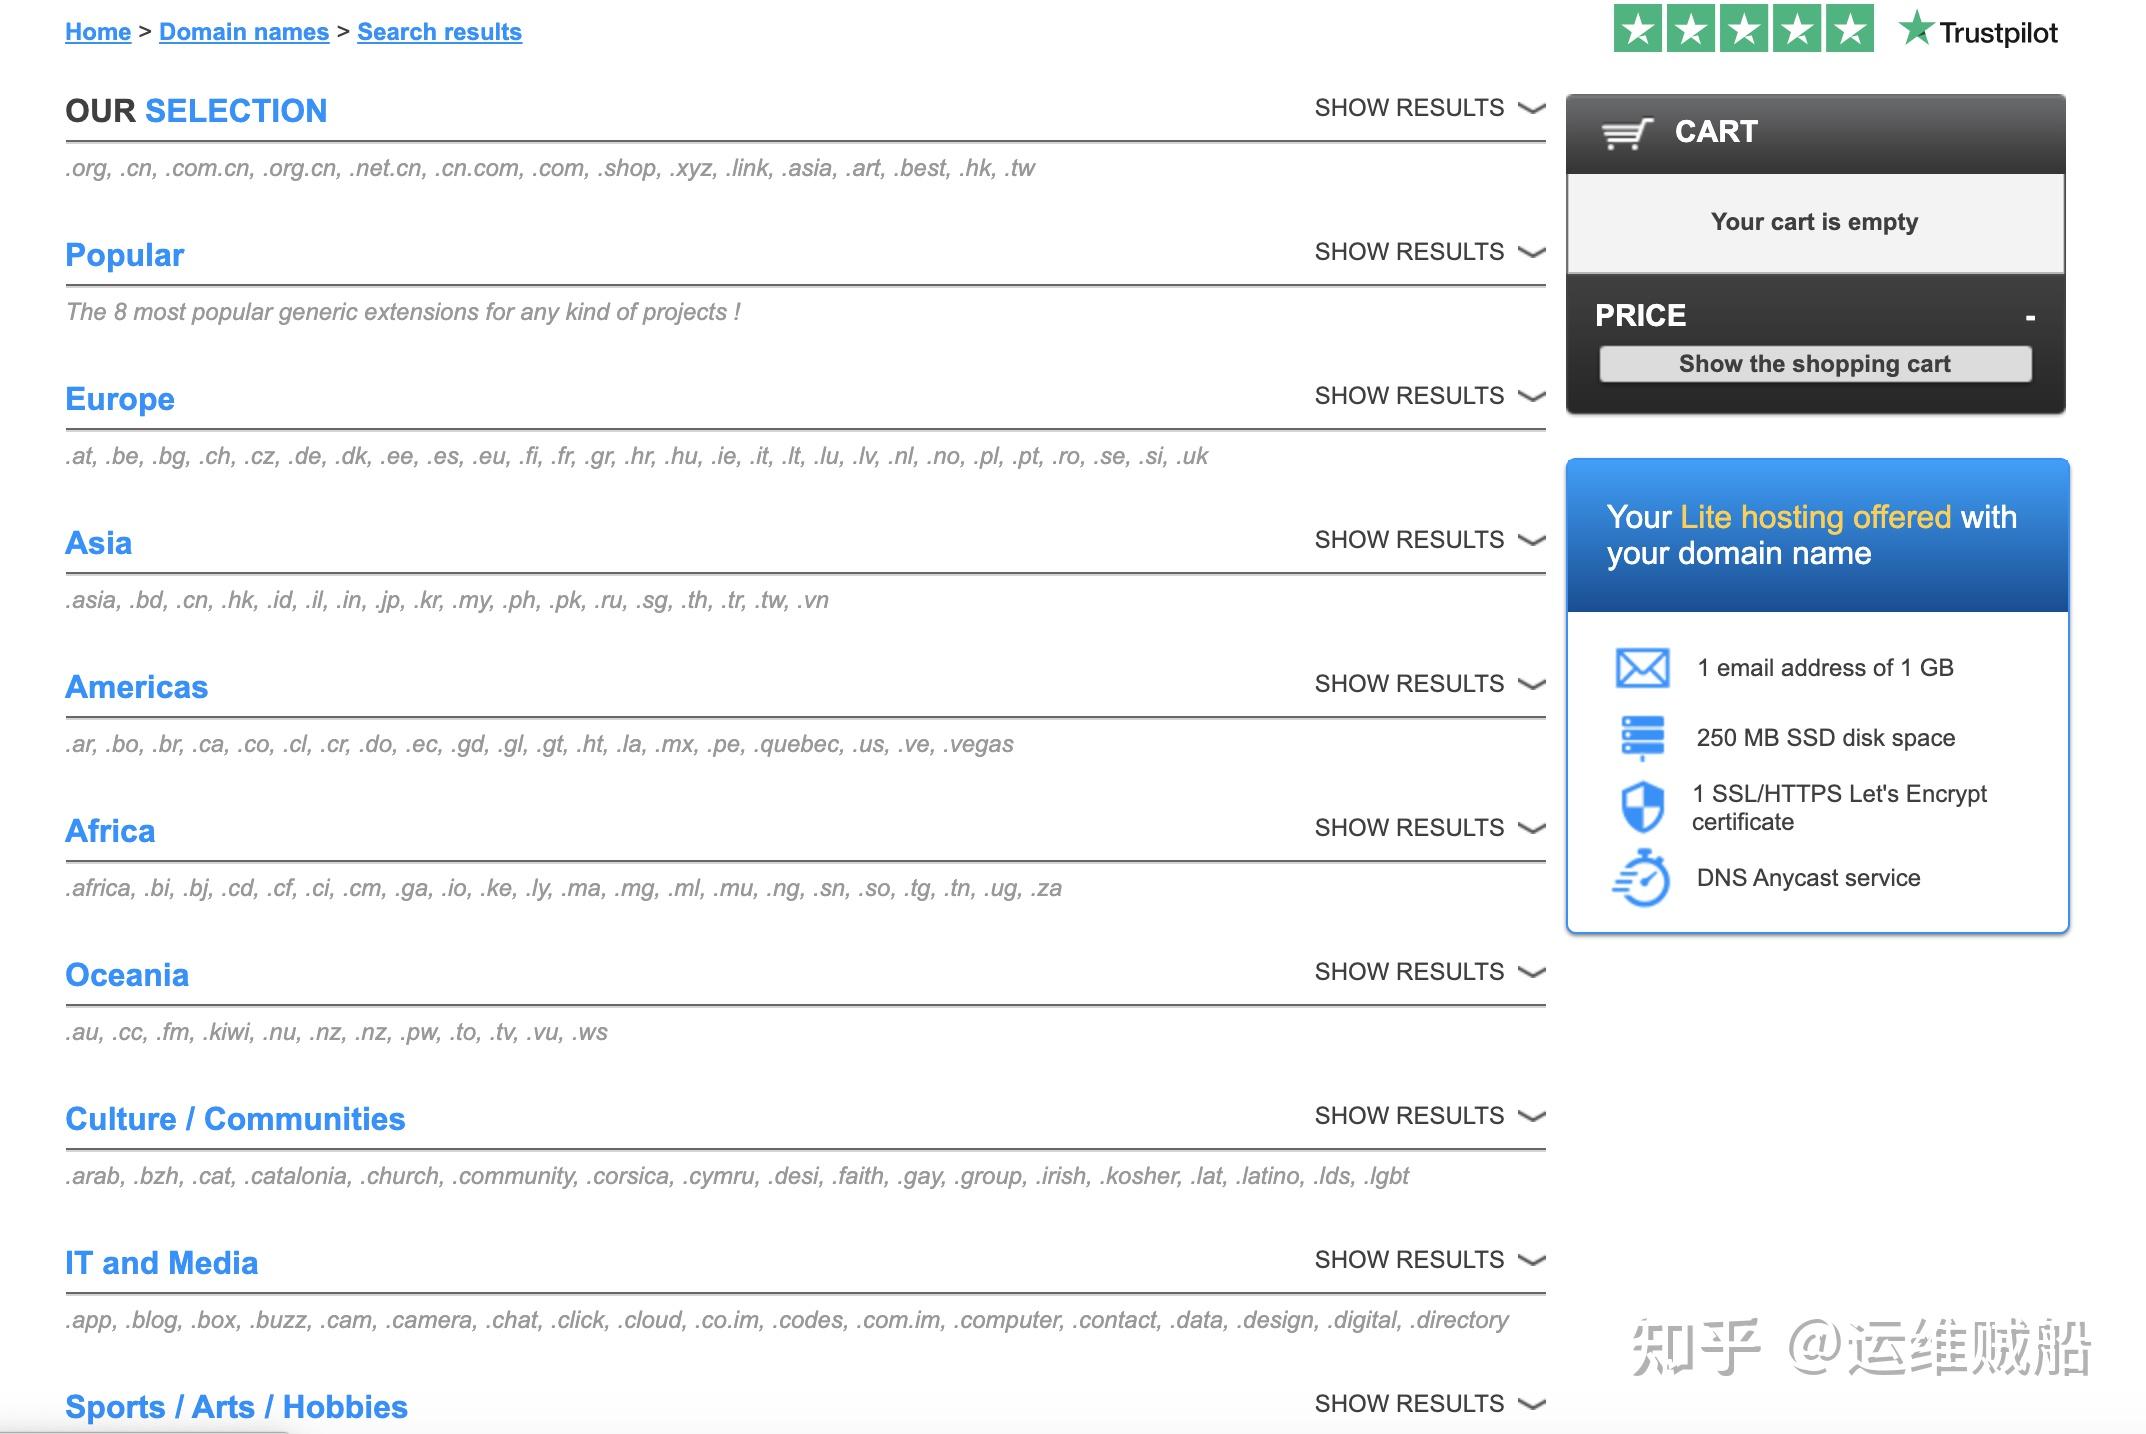Show results for Africa extensions
2146x1434 pixels.
(x=1430, y=828)
